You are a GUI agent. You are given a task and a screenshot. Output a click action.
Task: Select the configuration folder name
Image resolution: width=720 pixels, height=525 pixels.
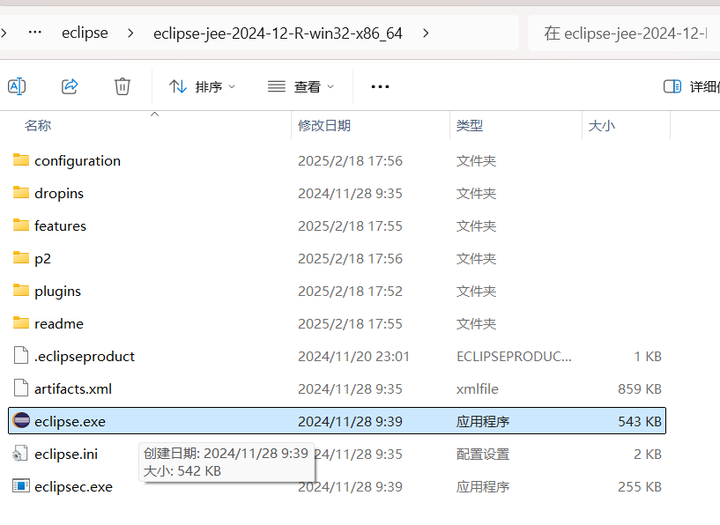pyautogui.click(x=77, y=161)
